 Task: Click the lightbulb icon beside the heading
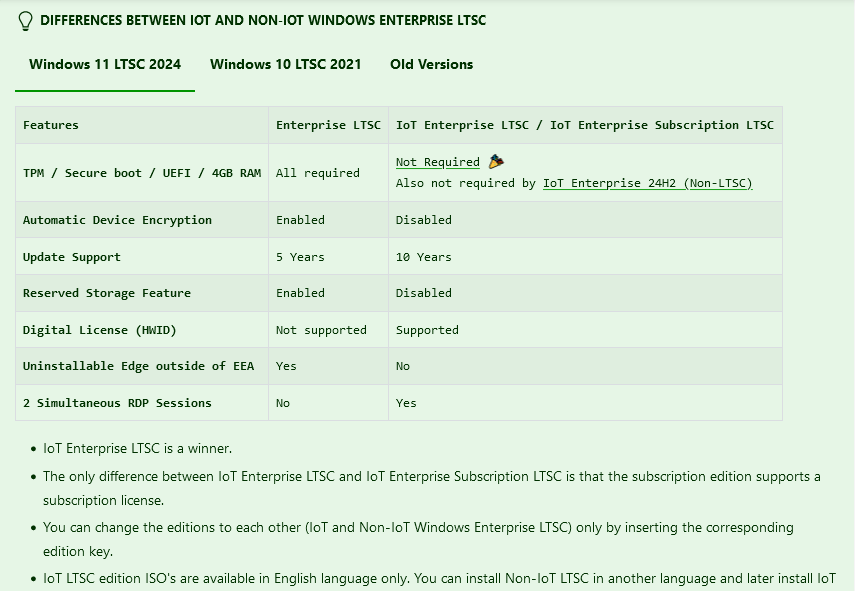click(25, 21)
